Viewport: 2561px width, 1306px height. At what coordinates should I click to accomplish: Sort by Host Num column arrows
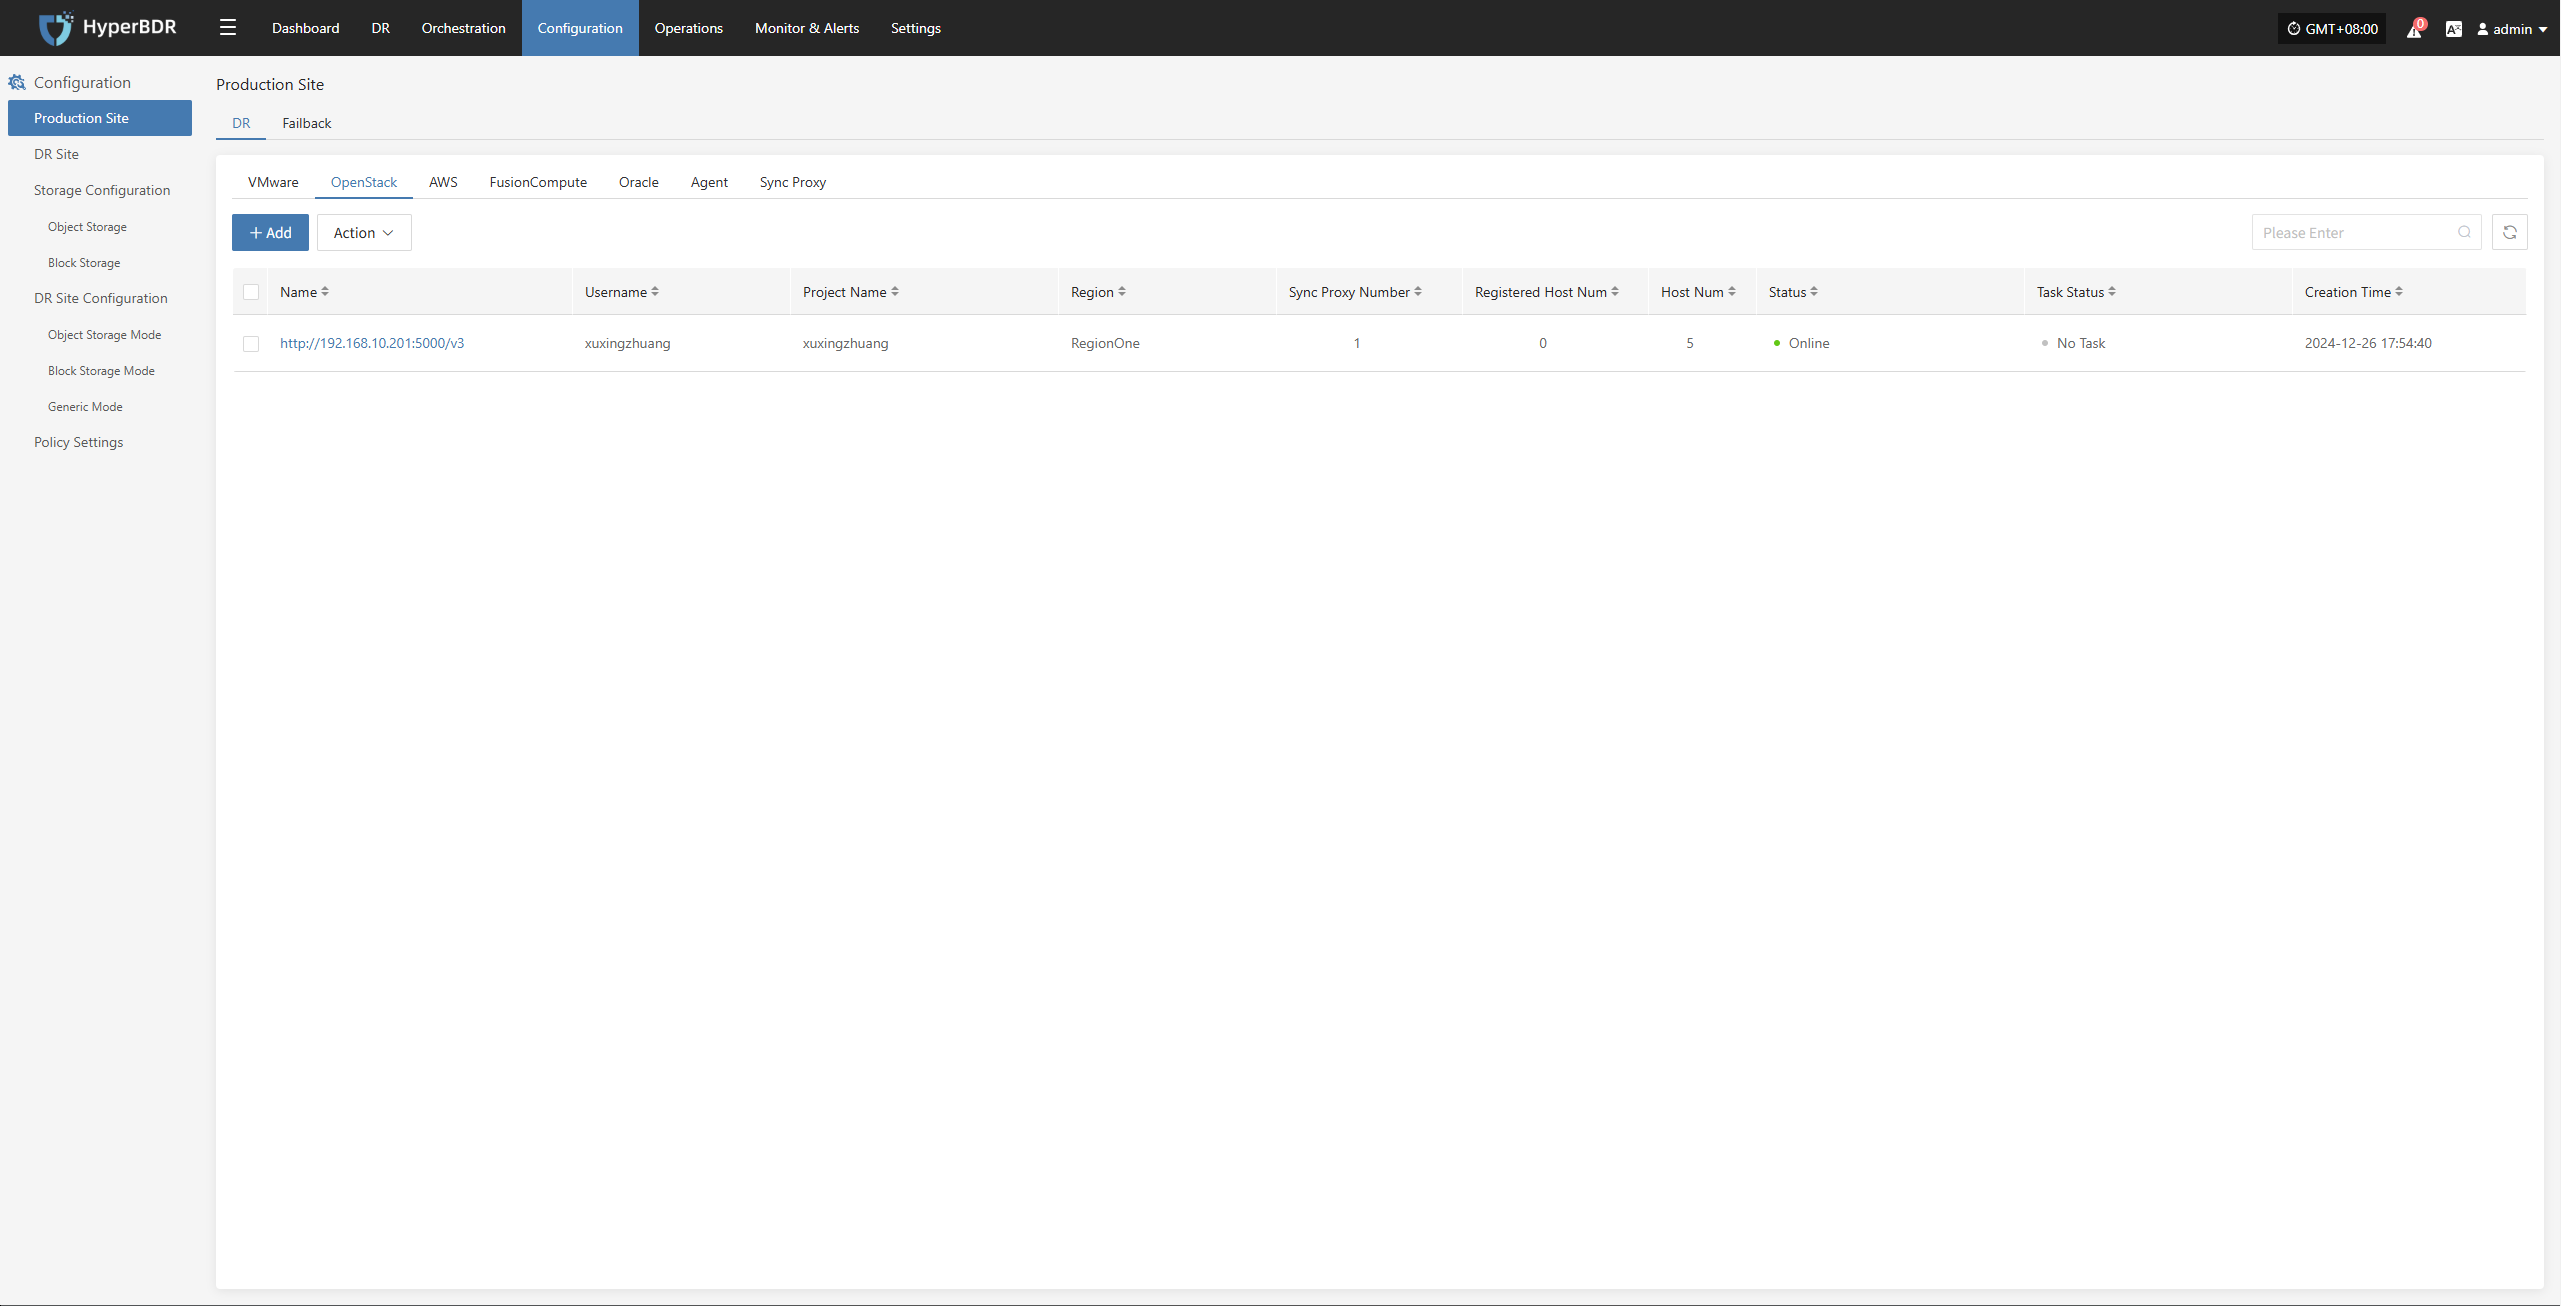tap(1732, 292)
